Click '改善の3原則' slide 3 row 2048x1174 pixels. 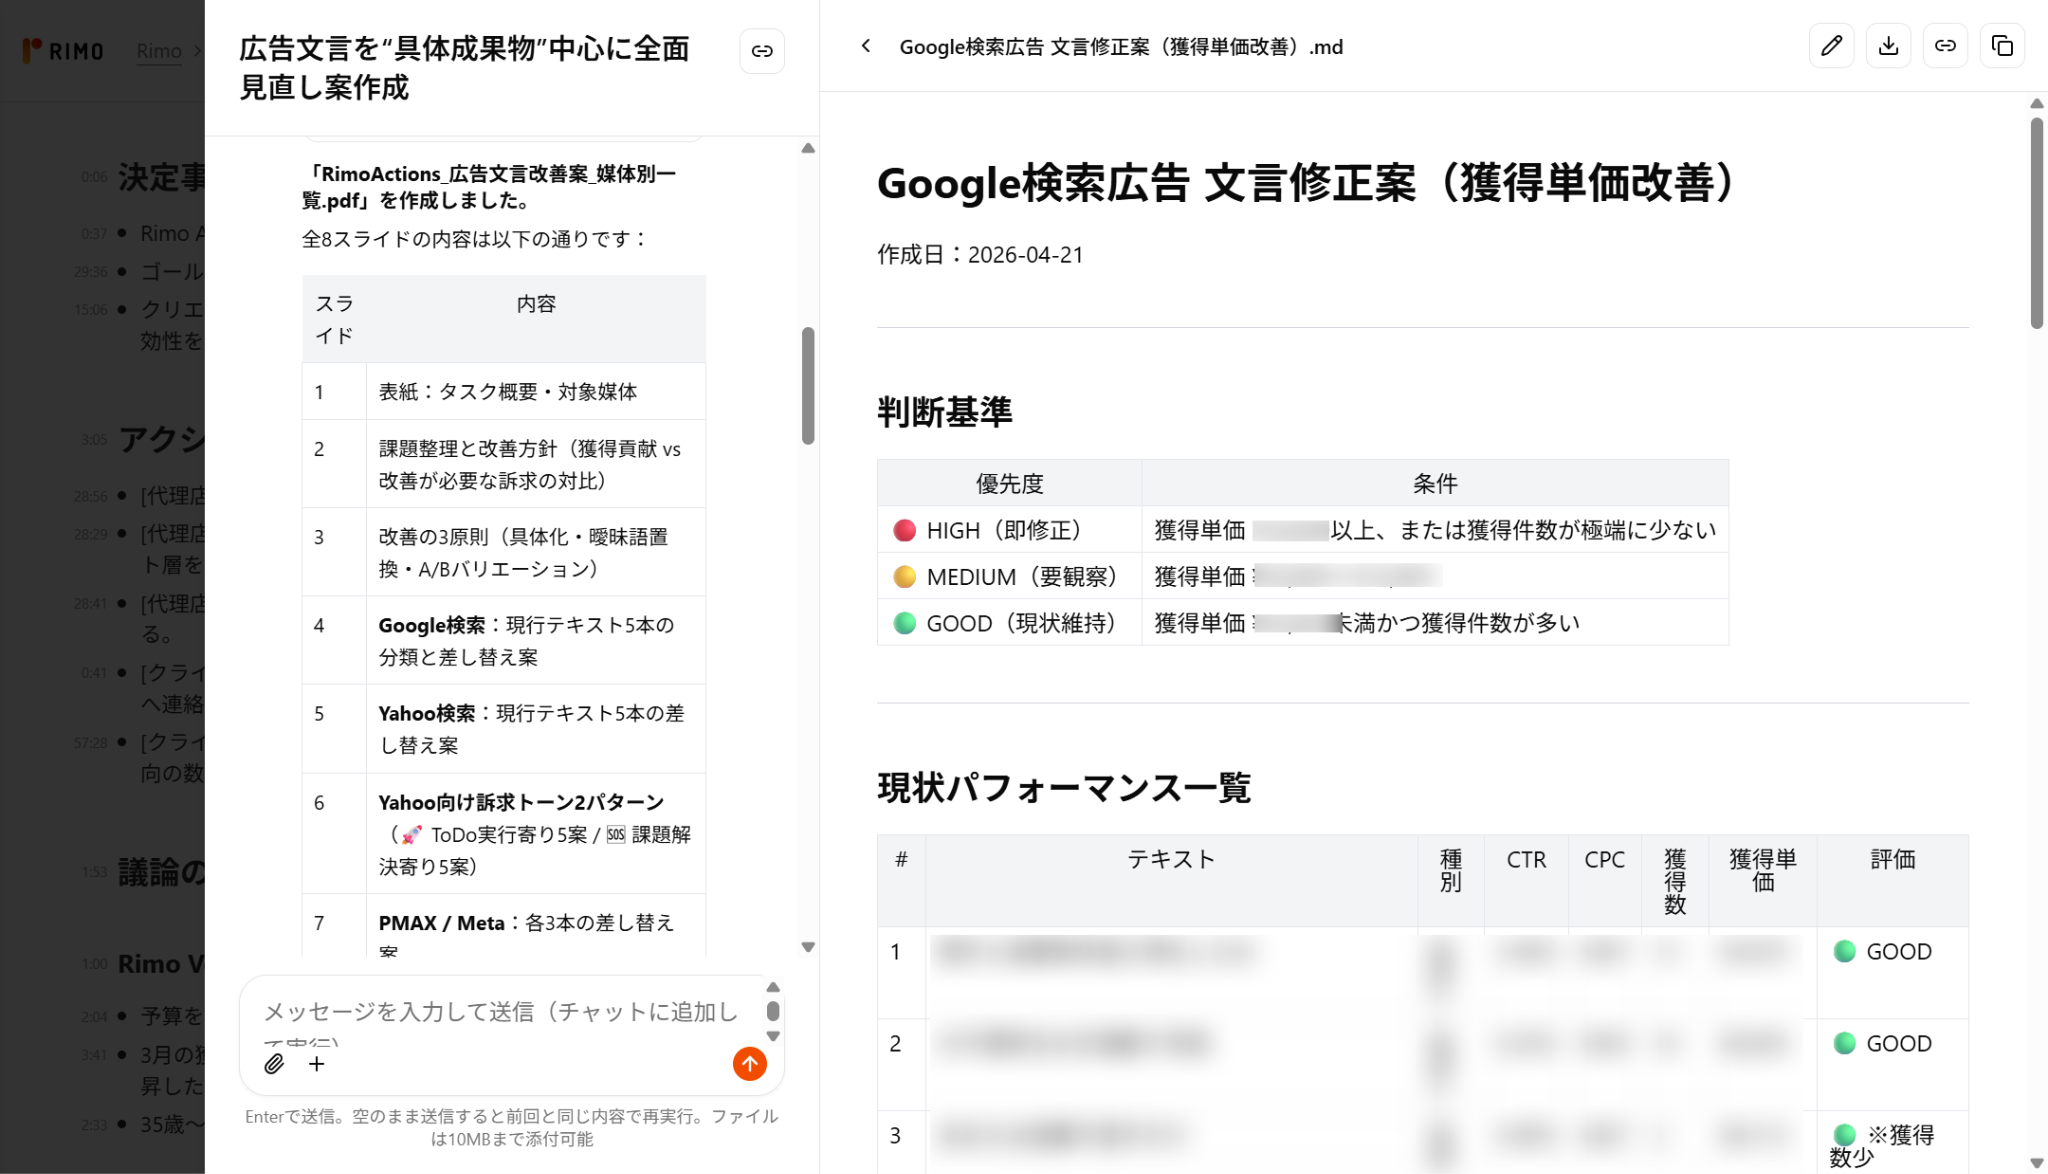tap(504, 552)
